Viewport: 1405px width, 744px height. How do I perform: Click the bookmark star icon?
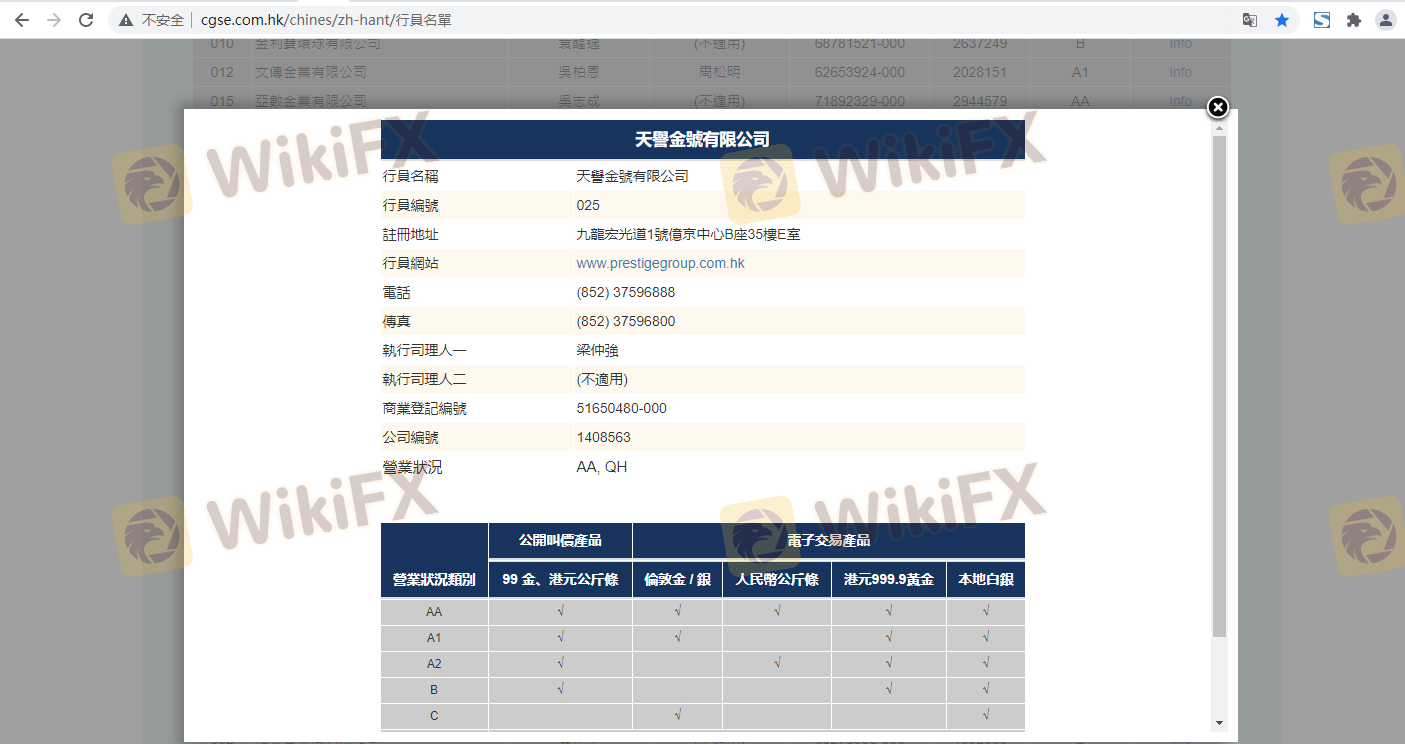(x=1282, y=20)
